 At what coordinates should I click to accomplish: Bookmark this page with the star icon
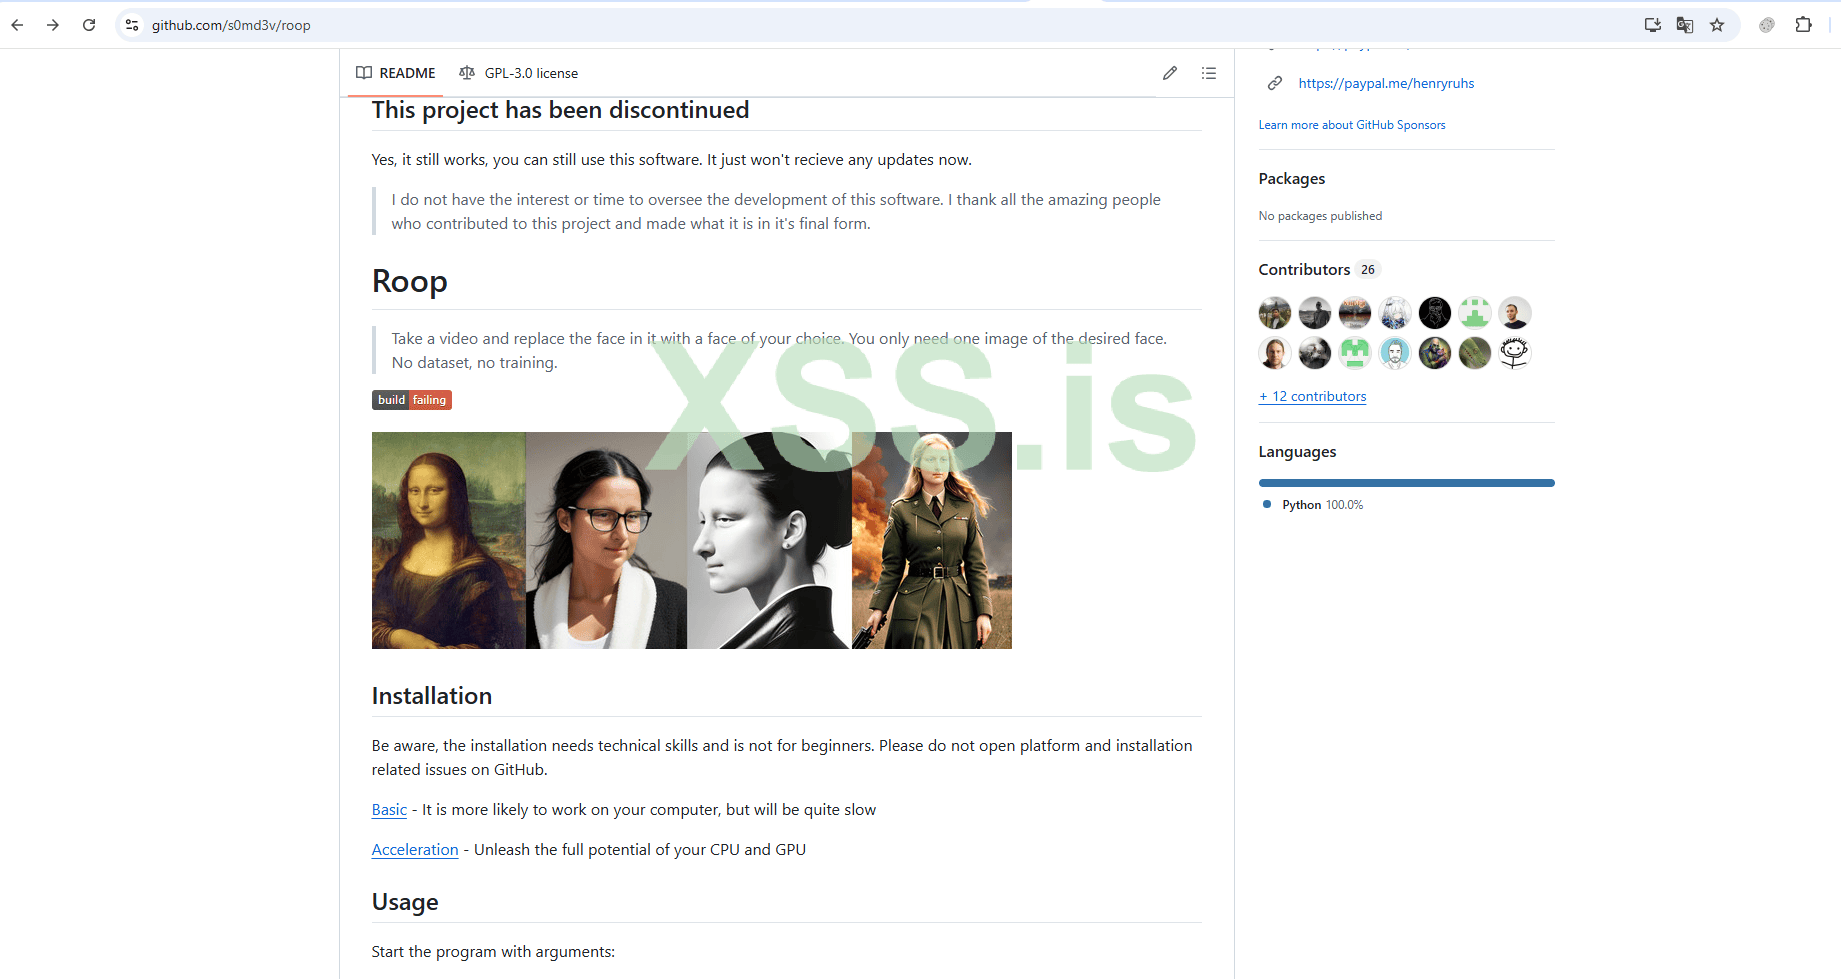(1717, 25)
